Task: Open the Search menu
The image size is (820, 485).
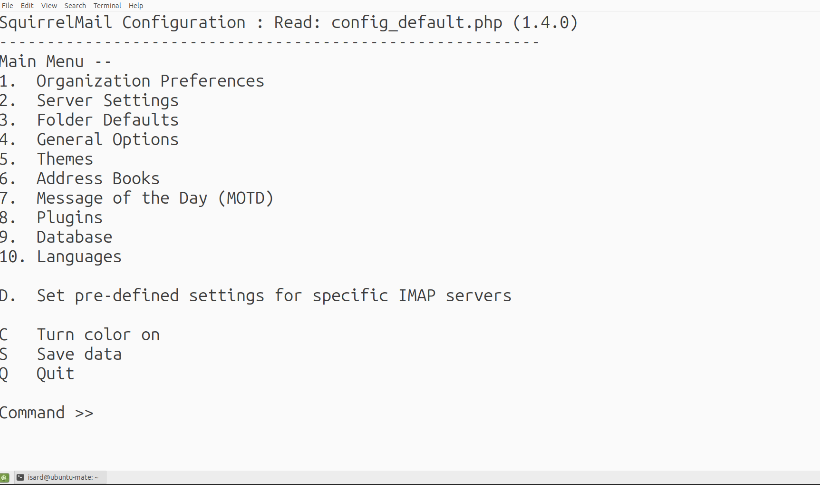Action: point(75,5)
